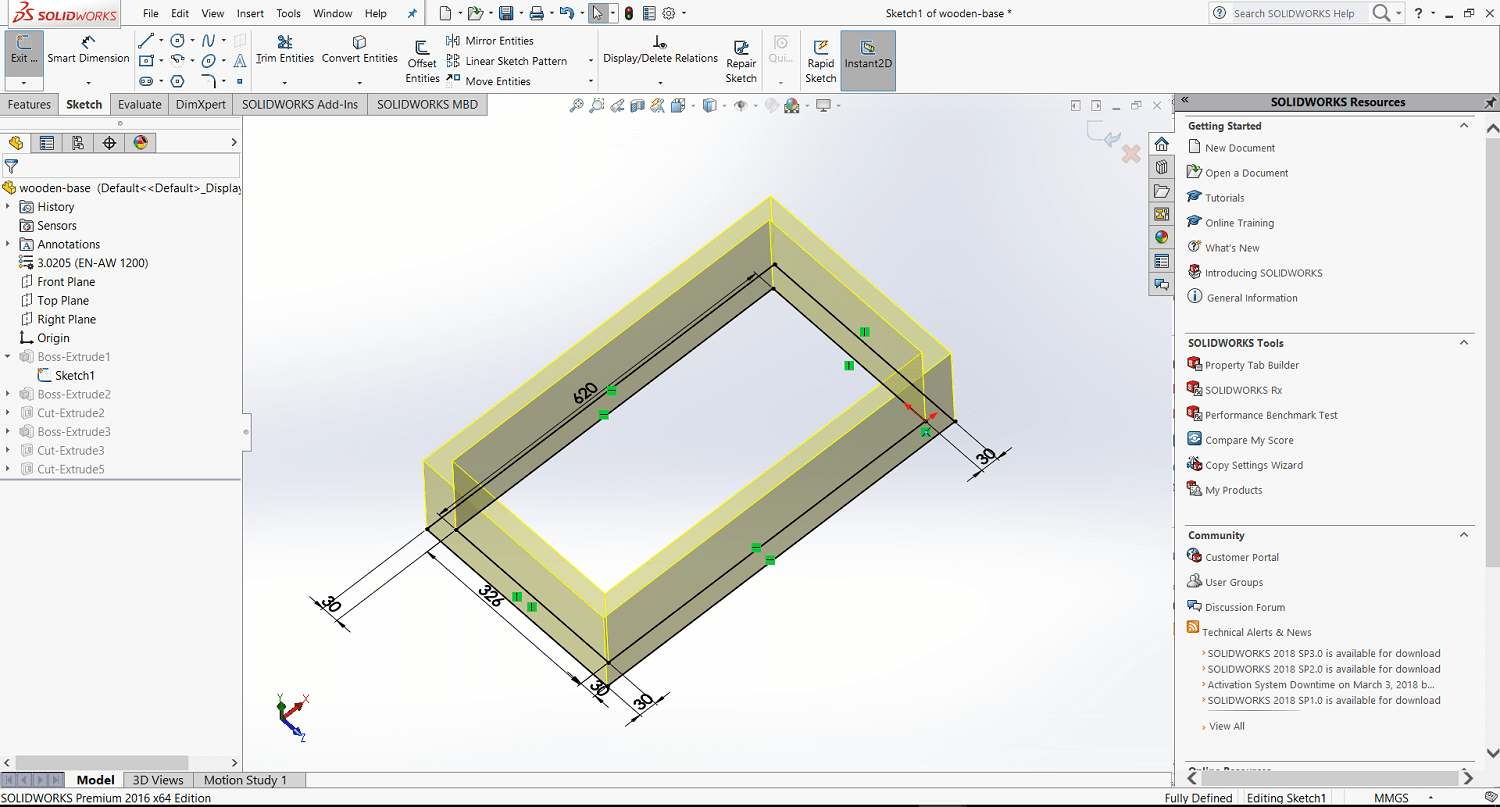Launch Performance Benchmark Test
This screenshot has width=1500, height=807.
coord(1271,415)
